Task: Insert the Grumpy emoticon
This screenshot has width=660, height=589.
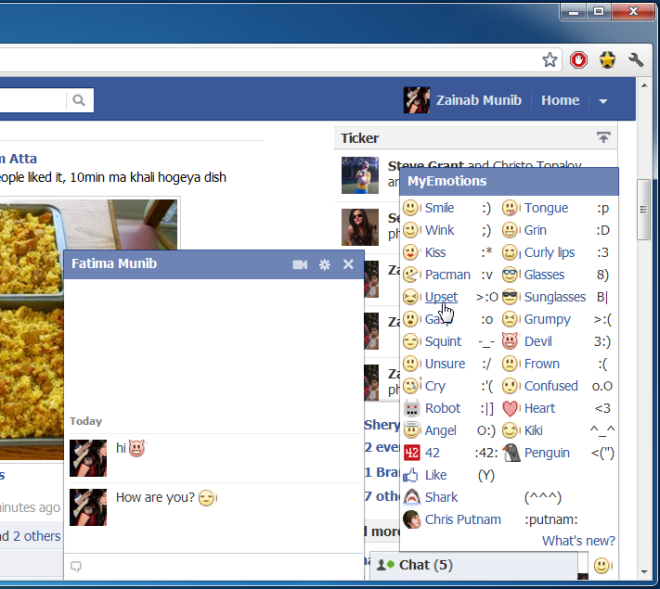Action: tap(547, 320)
